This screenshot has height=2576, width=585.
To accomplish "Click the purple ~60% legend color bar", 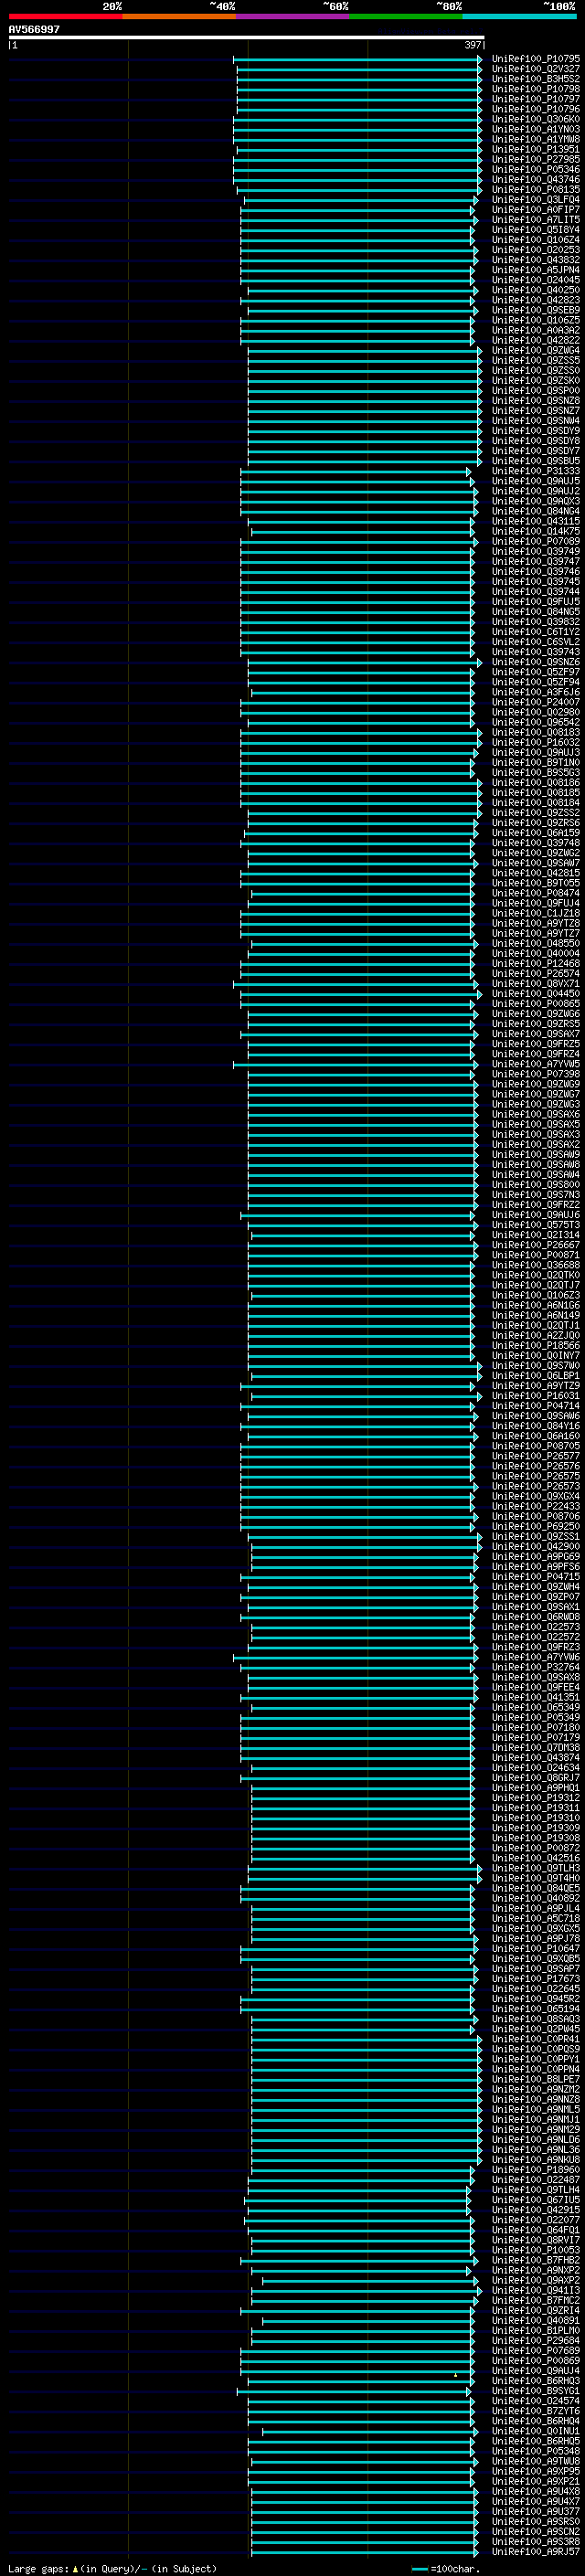I will (292, 16).
